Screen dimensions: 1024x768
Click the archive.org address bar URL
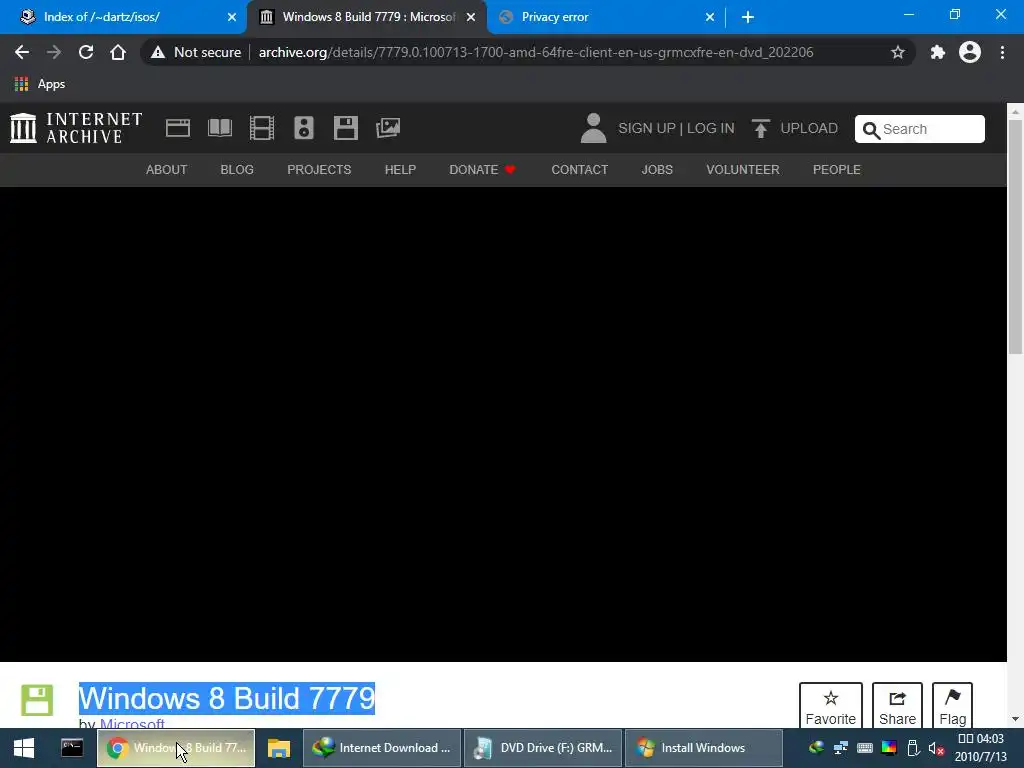536,52
